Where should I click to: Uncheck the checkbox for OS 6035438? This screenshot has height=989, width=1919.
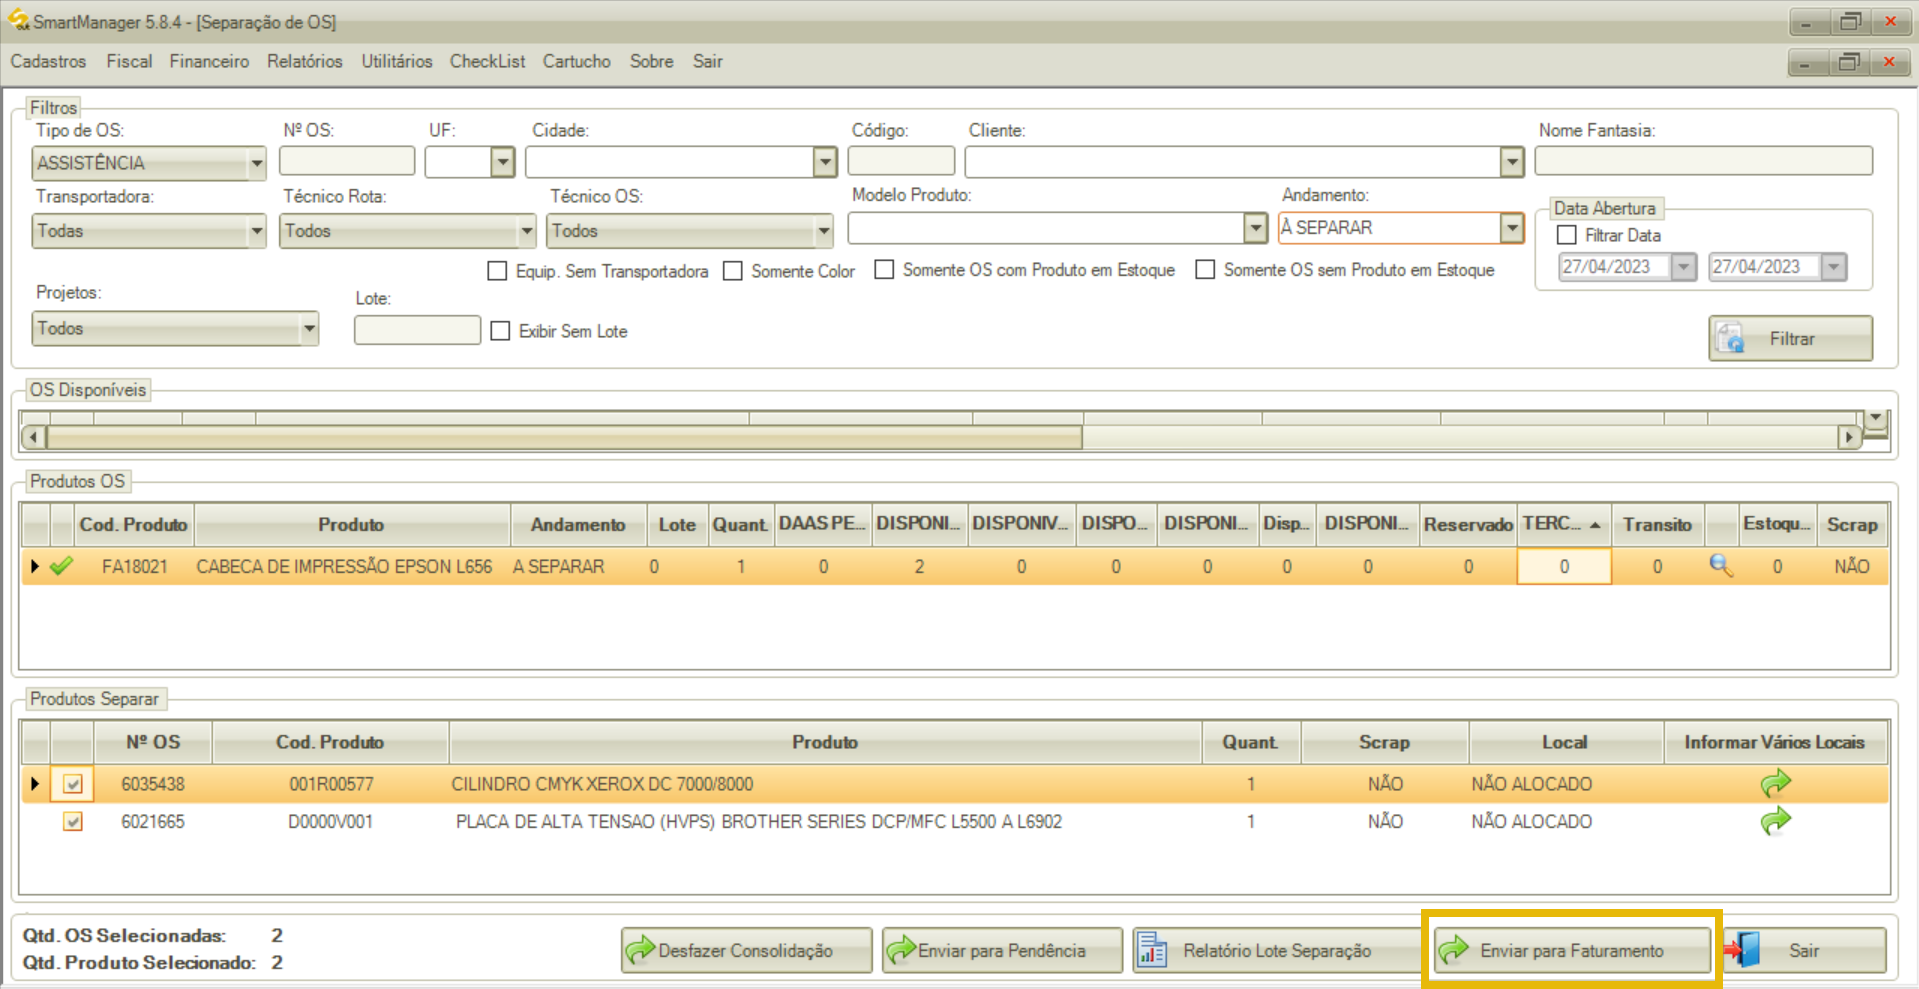(72, 784)
